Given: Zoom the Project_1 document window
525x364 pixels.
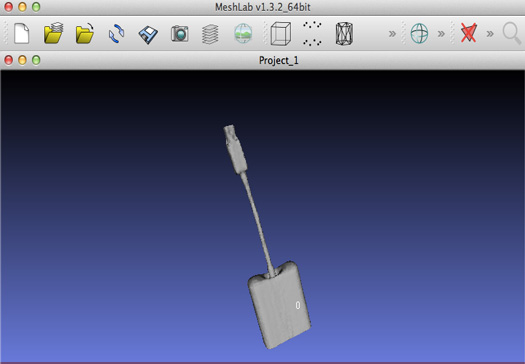Looking at the screenshot, I should click(36, 60).
